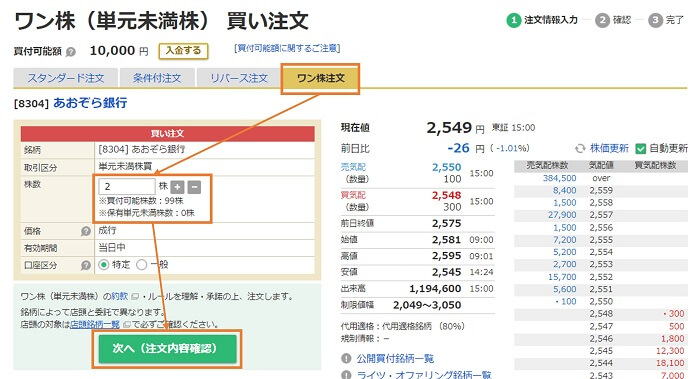Select the 一般 account radio button
This screenshot has width=700, height=379.
click(x=142, y=265)
